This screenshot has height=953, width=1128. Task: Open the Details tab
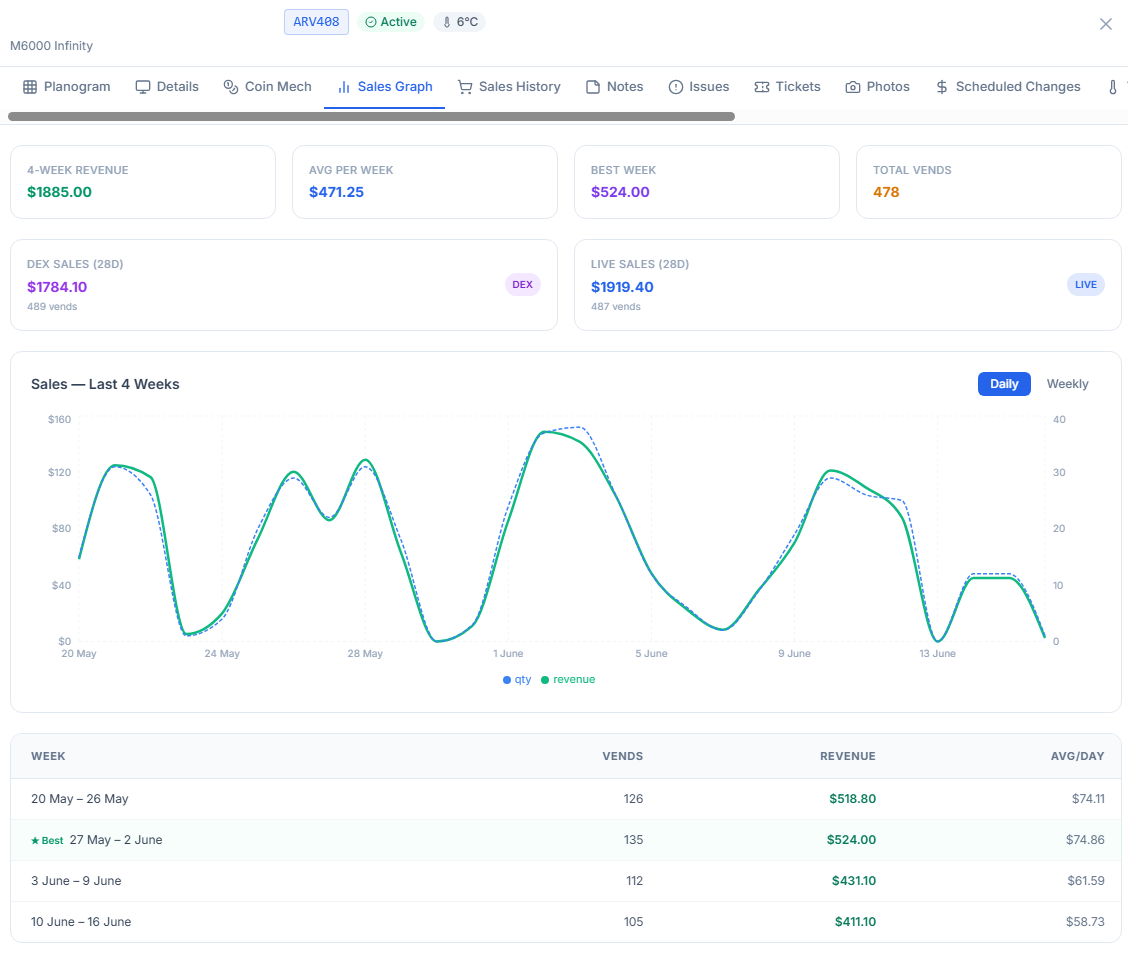tap(167, 87)
